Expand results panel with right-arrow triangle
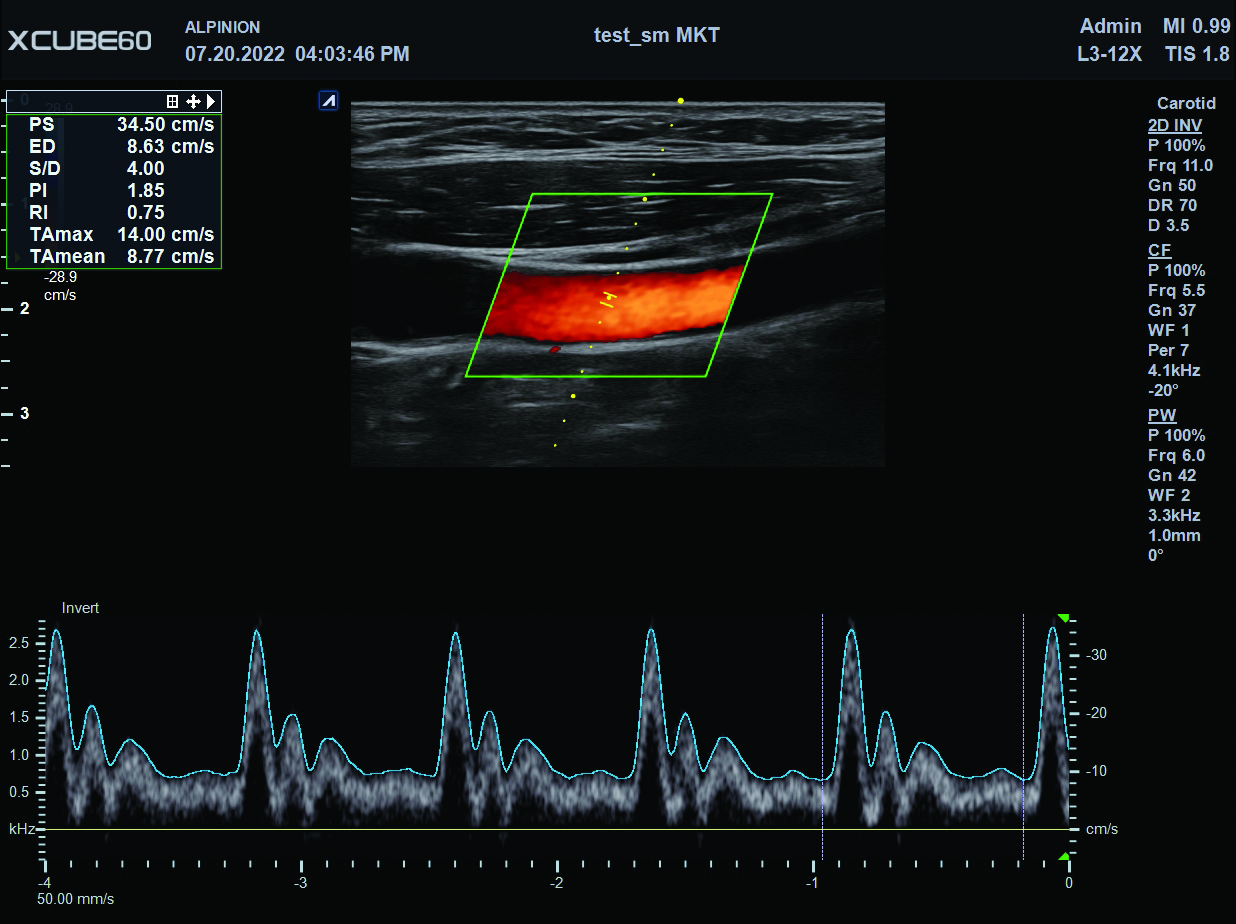Image resolution: width=1236 pixels, height=924 pixels. [211, 101]
